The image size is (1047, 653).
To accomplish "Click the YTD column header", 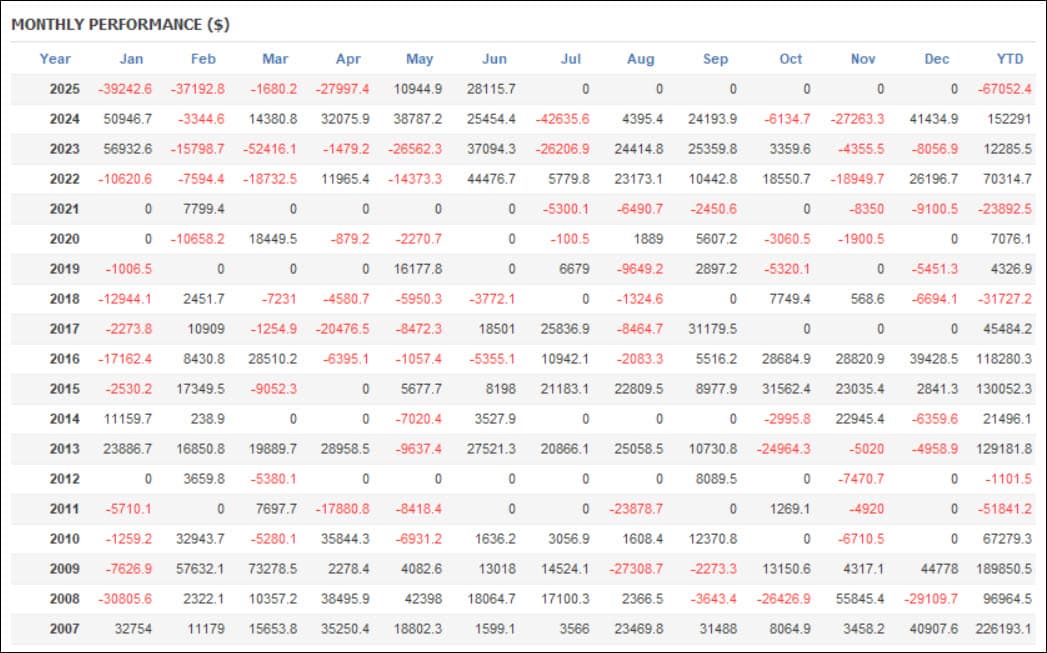I will point(1010,59).
